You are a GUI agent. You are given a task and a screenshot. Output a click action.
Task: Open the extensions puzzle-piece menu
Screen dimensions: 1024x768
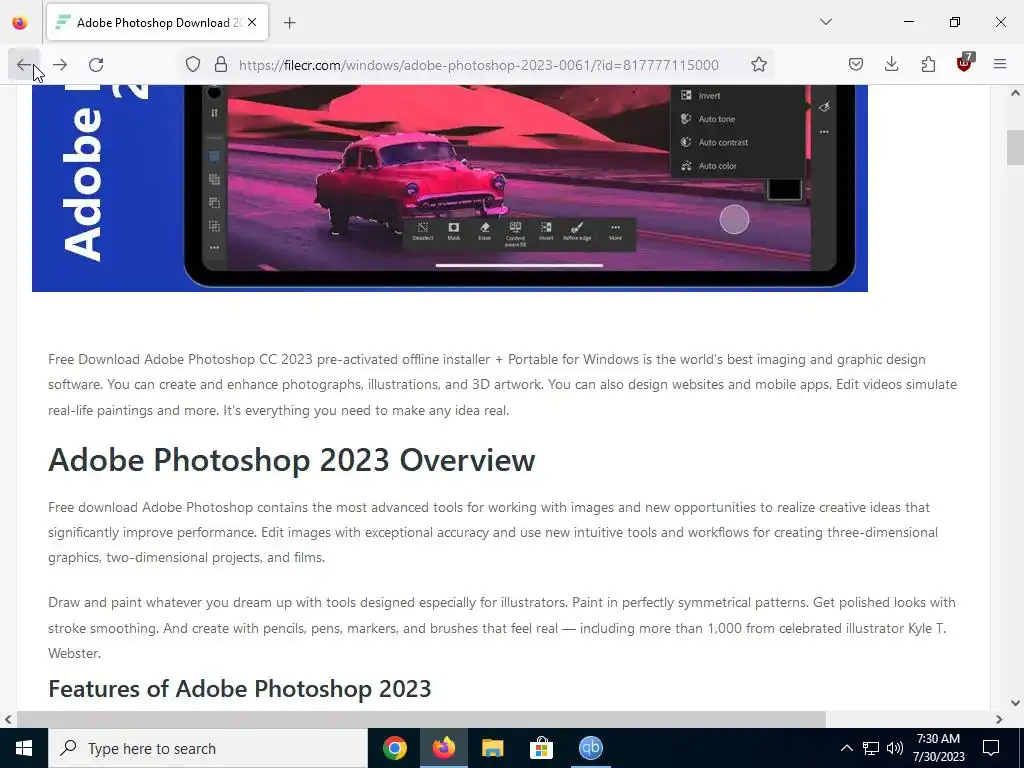(928, 65)
